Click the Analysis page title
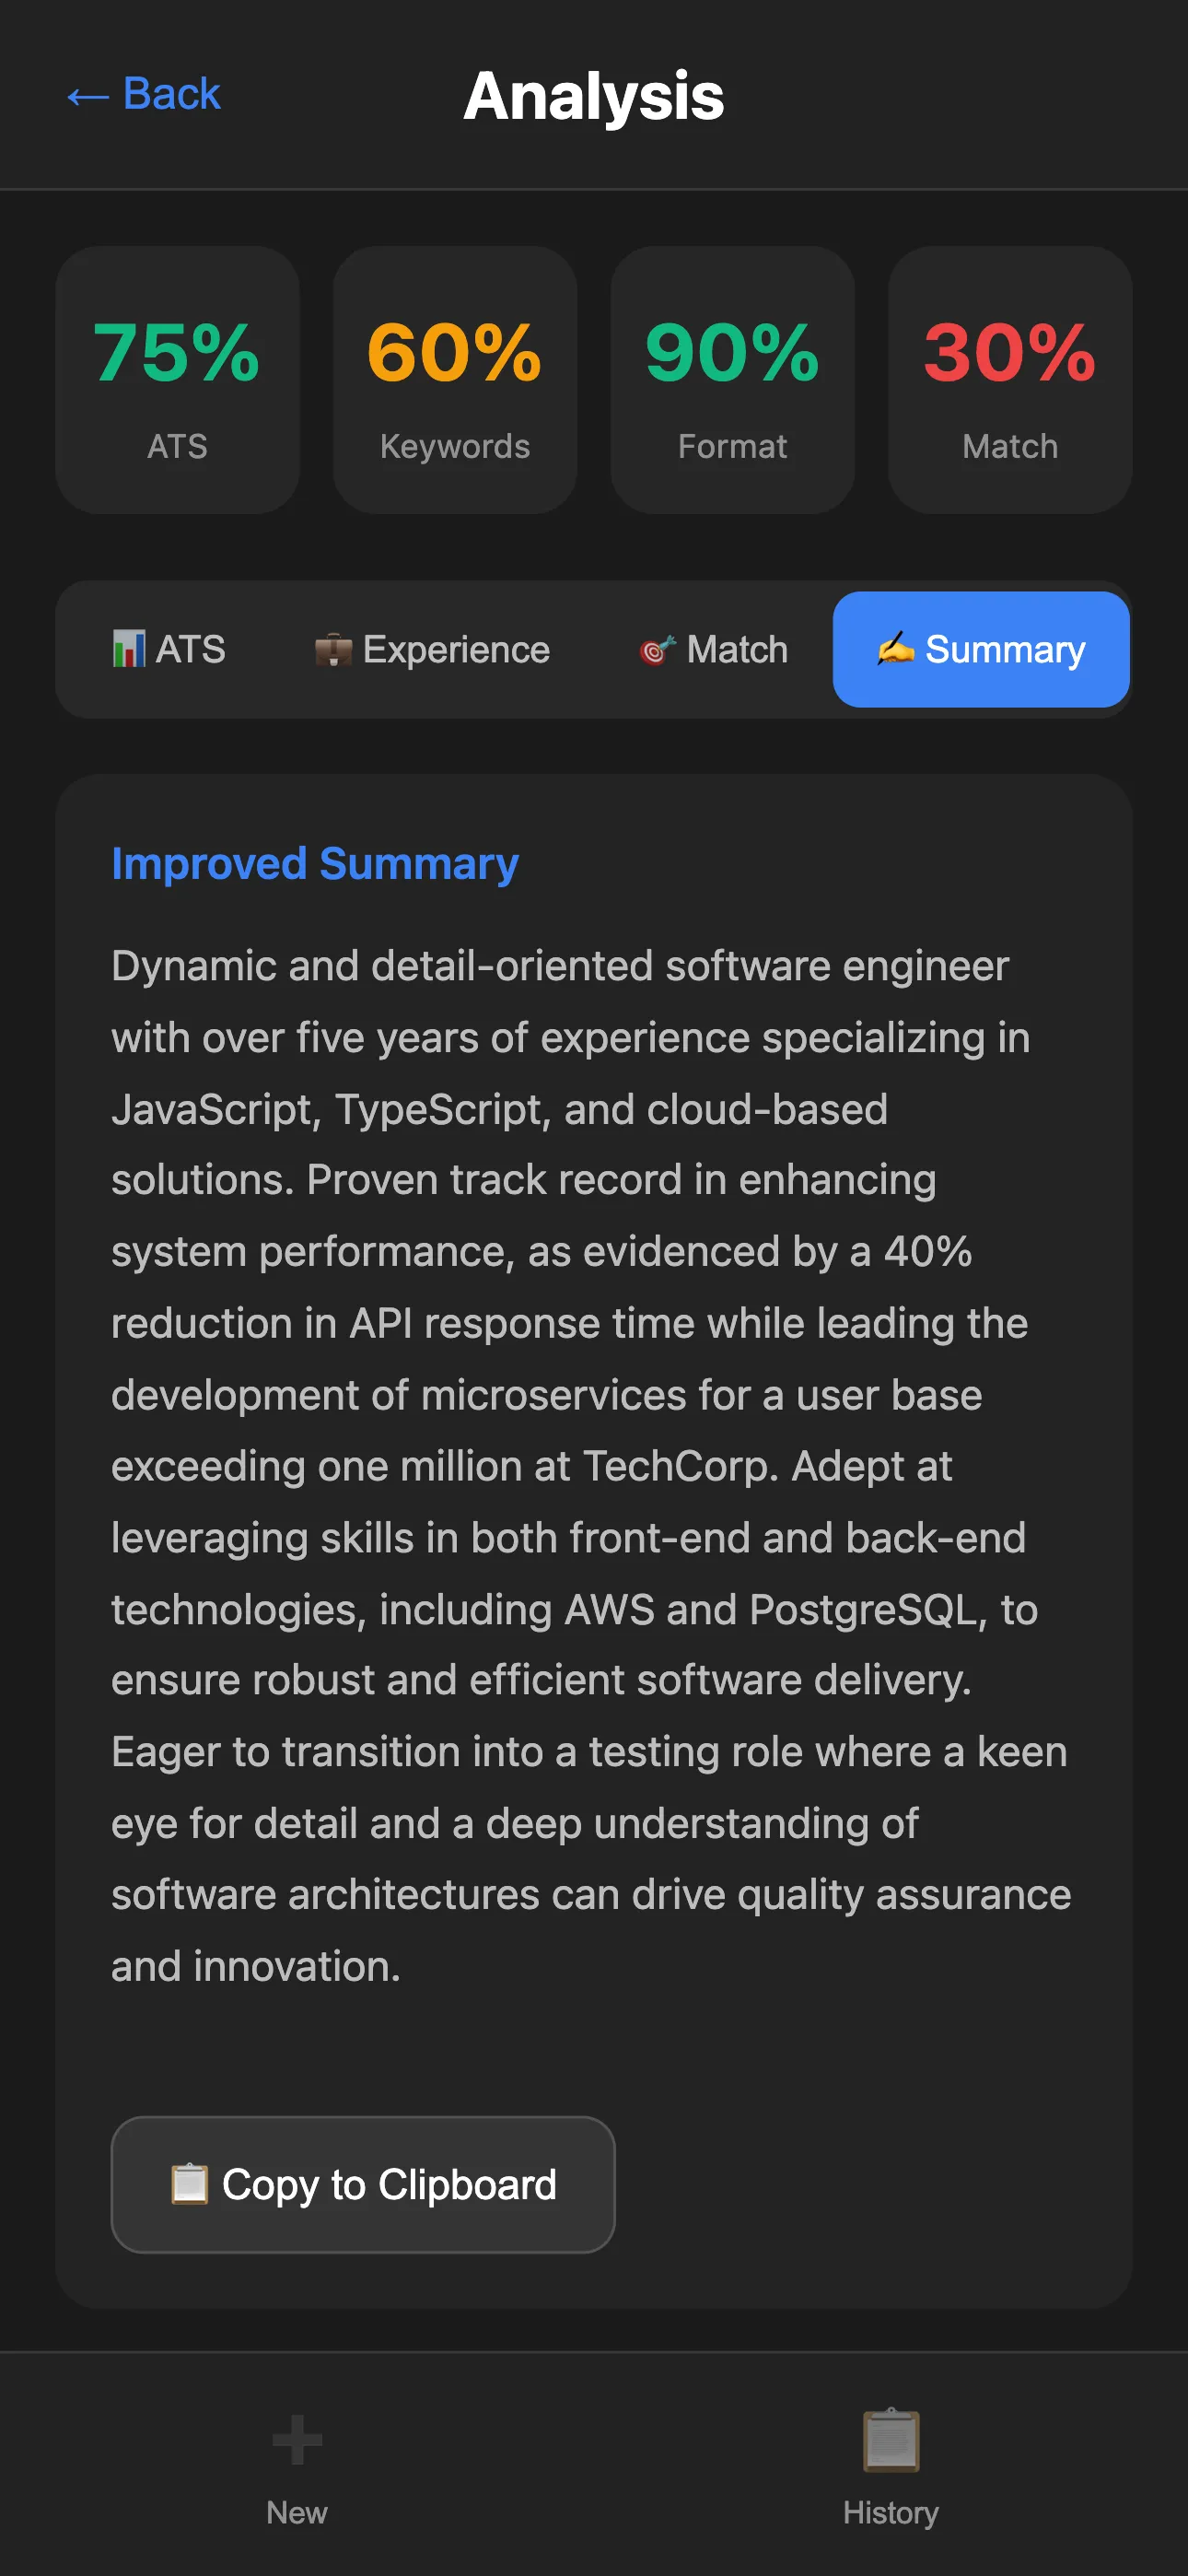Image resolution: width=1188 pixels, height=2576 pixels. [594, 96]
